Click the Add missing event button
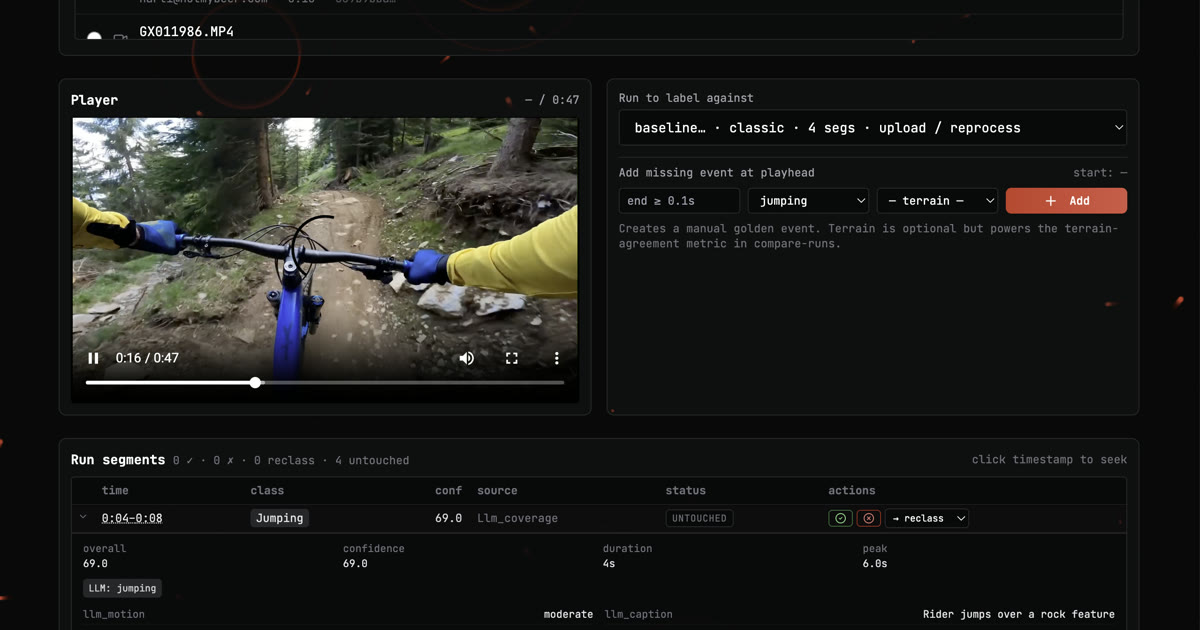The height and width of the screenshot is (630, 1200). [x=1066, y=201]
